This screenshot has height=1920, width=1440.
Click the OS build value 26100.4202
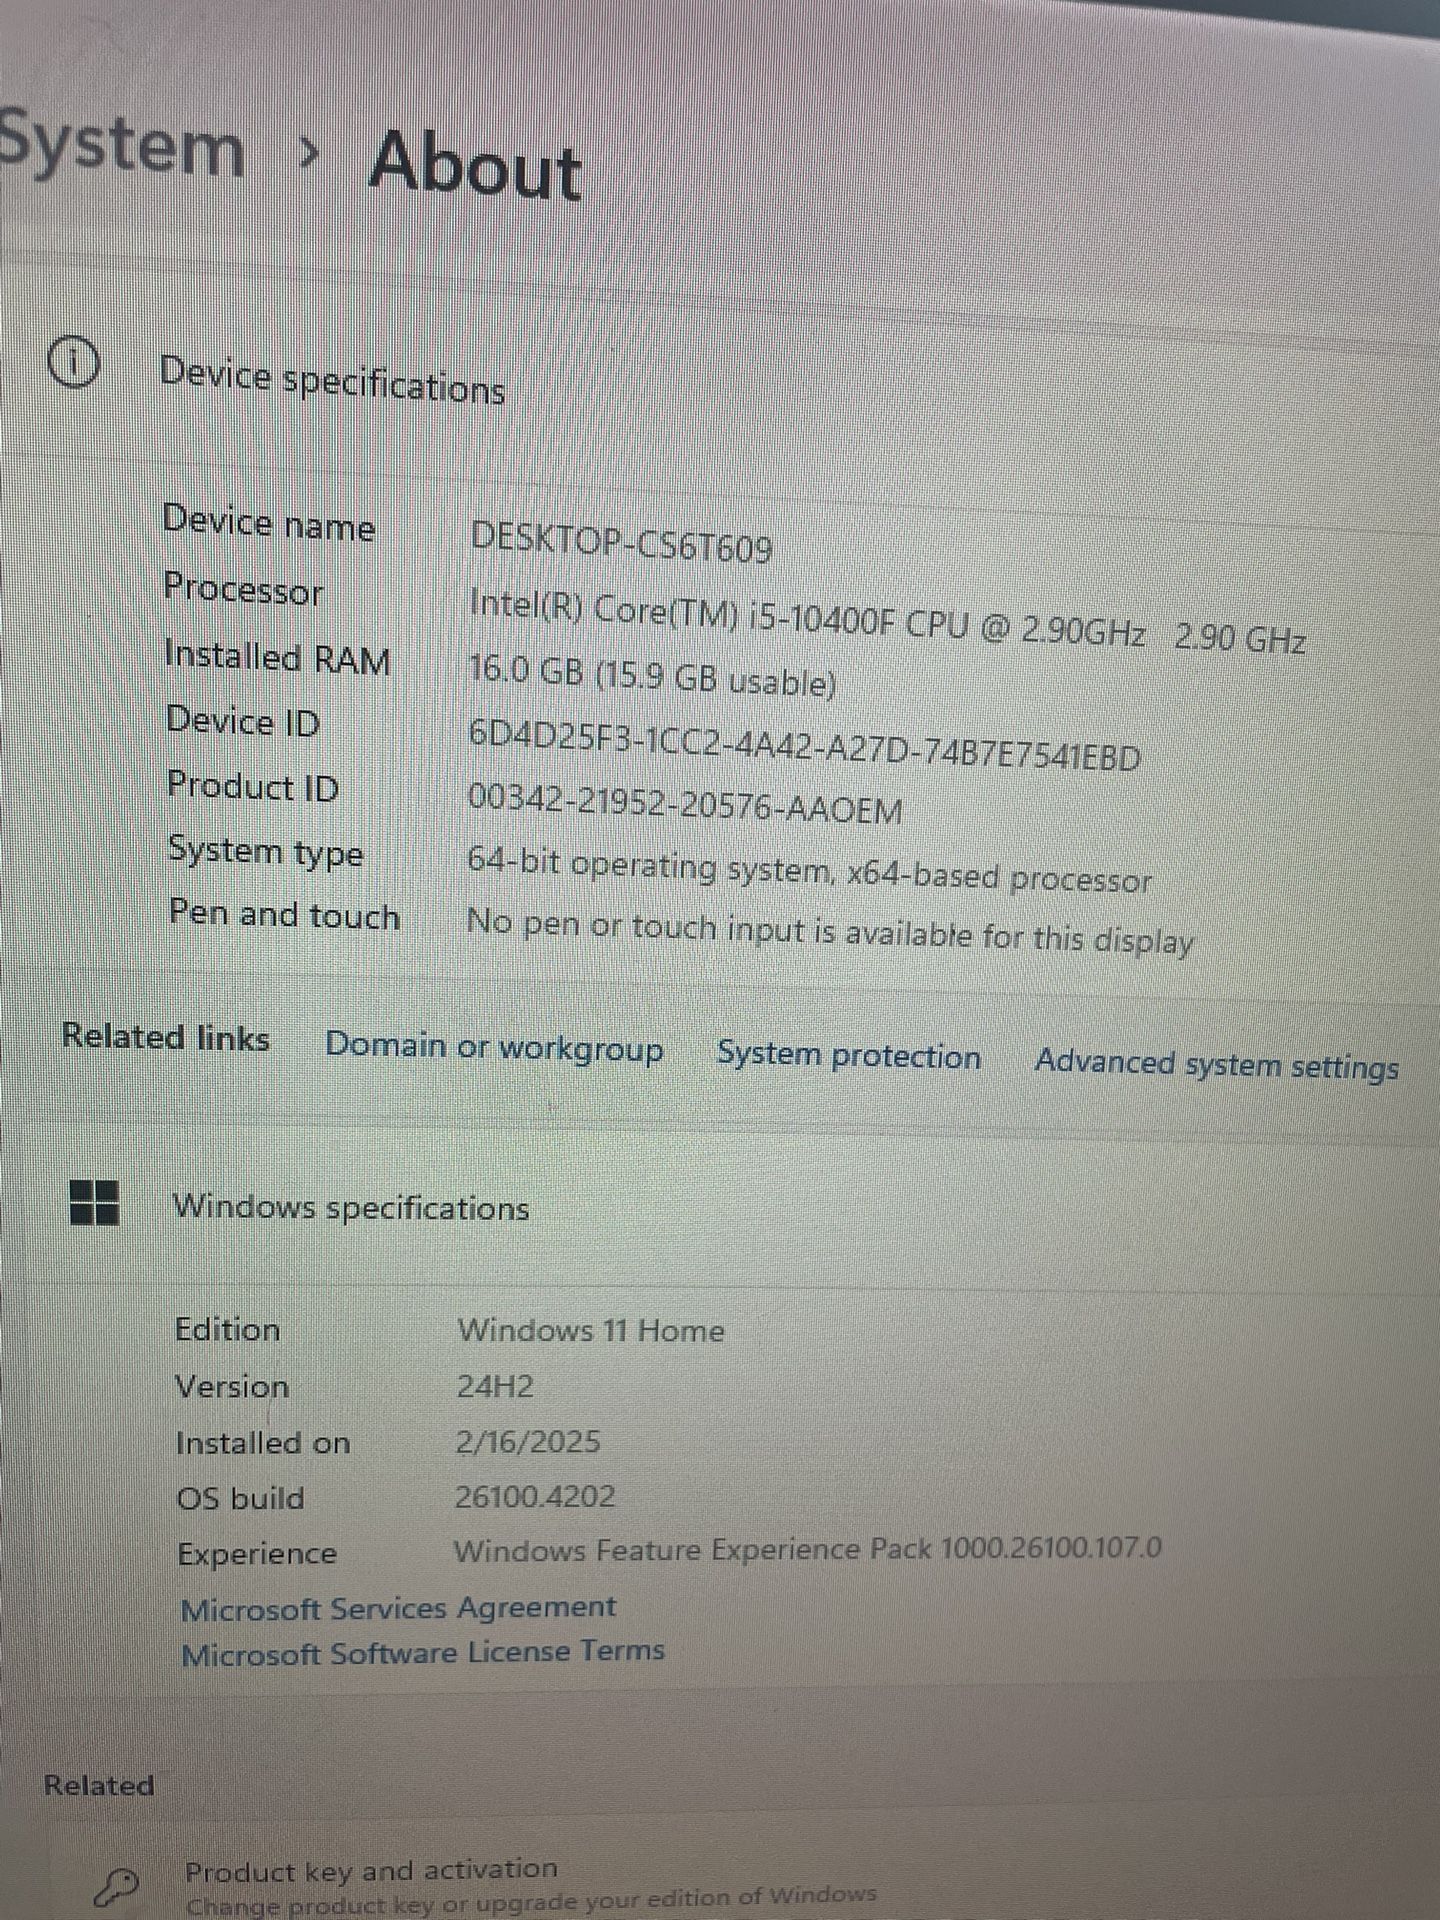tap(535, 1496)
